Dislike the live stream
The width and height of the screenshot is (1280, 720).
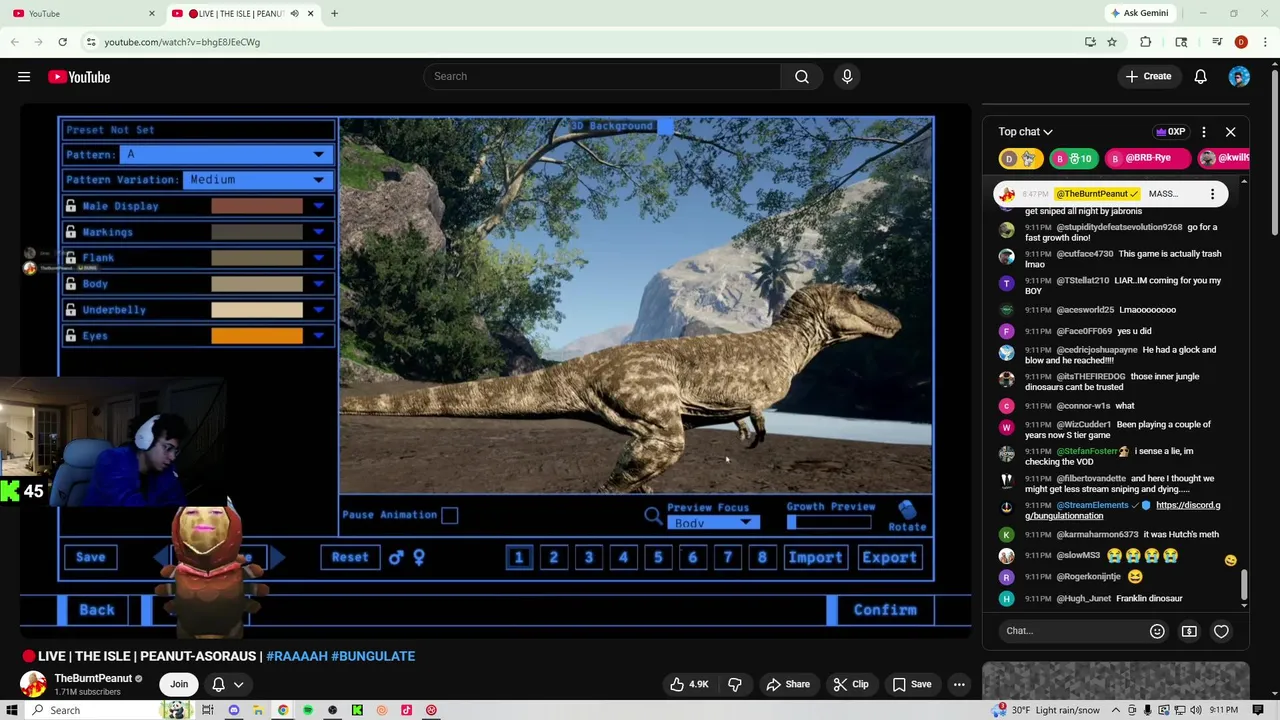click(735, 684)
